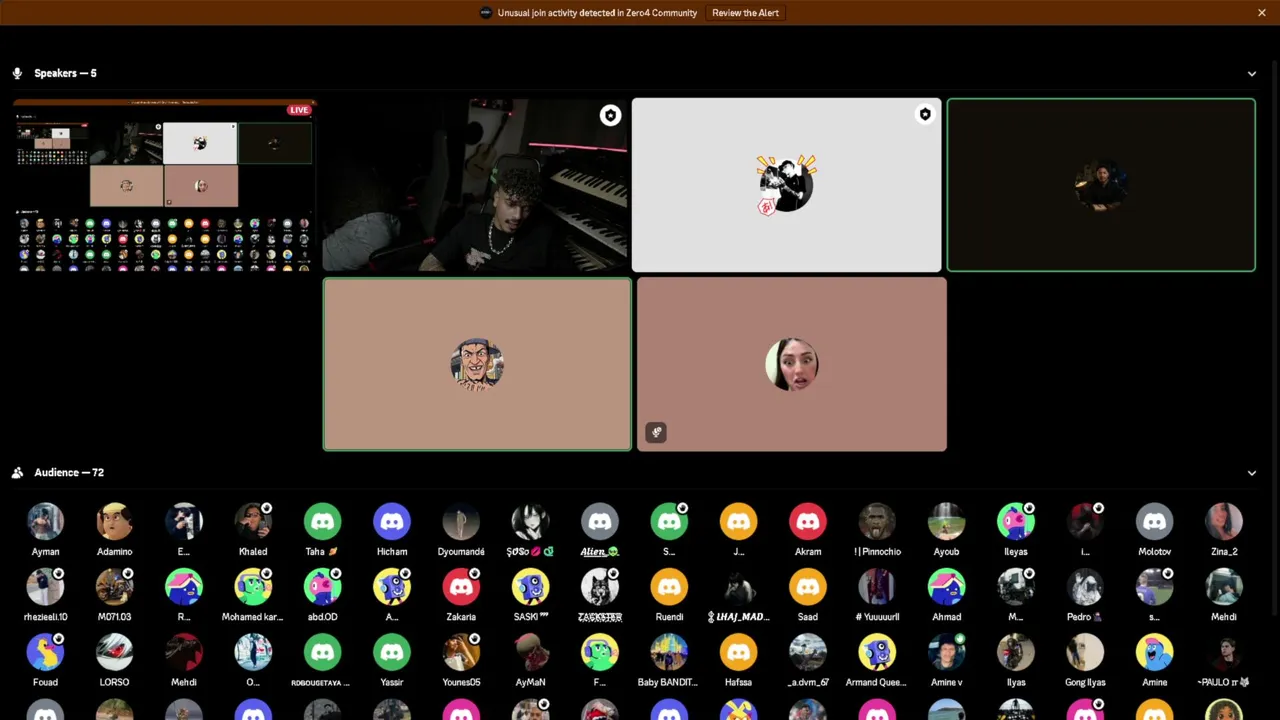
Task: Select the dark green-bordered speaker tile
Action: click(1101, 185)
